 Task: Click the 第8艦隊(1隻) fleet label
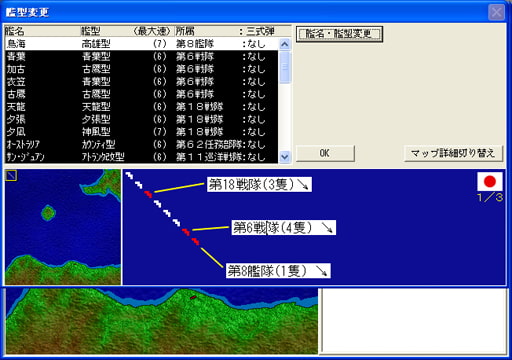(278, 271)
